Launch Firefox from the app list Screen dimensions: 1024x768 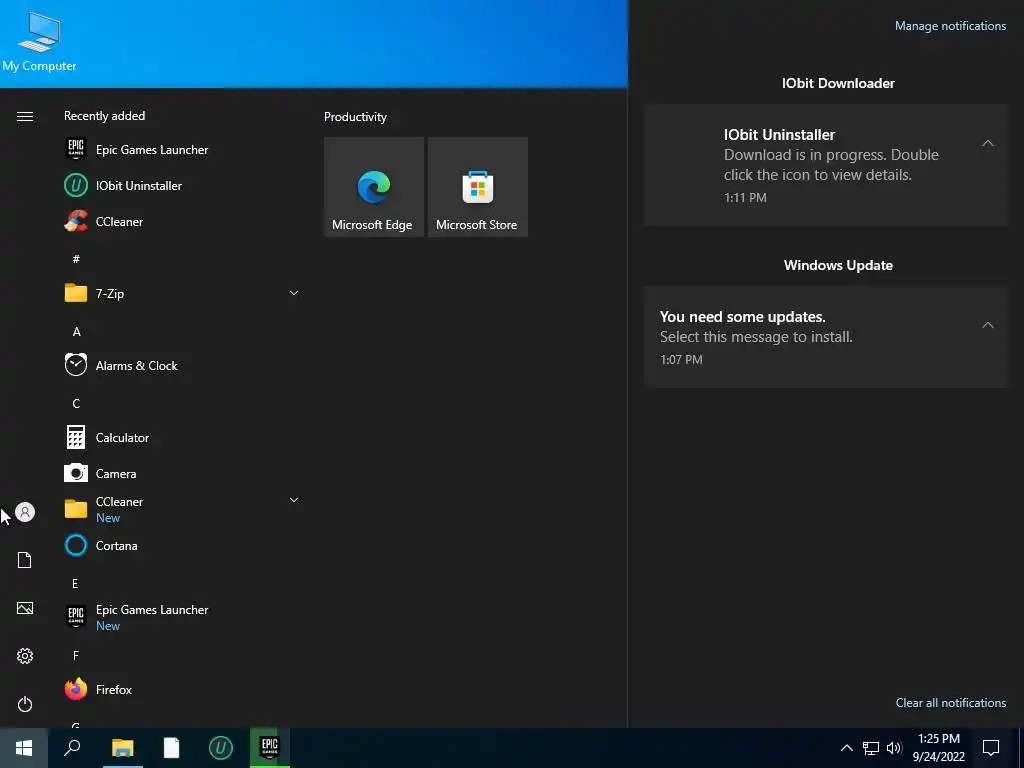point(182,690)
